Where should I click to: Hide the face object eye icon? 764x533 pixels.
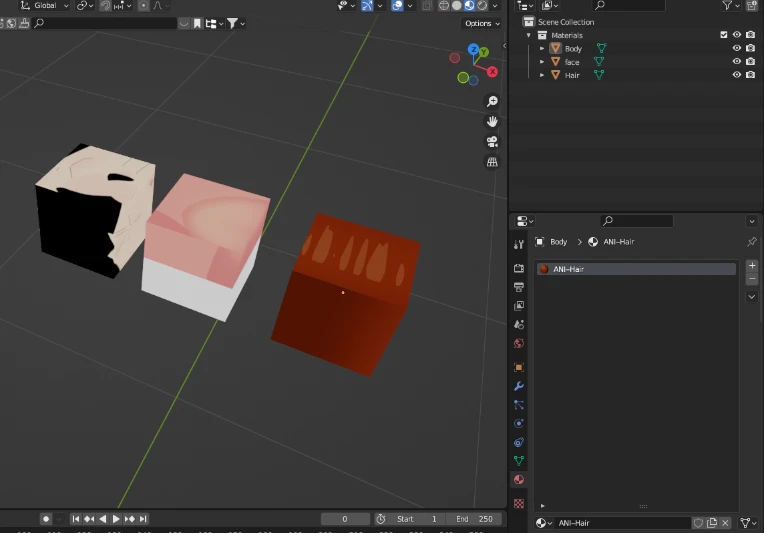tap(737, 61)
